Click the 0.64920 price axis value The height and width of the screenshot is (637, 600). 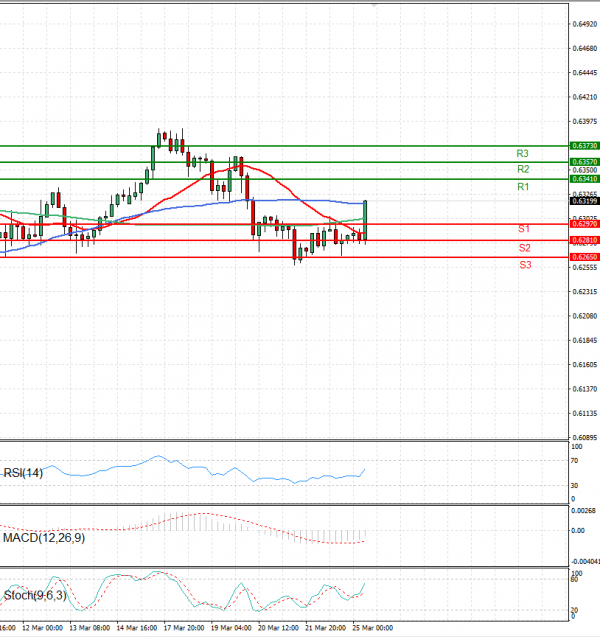585,24
